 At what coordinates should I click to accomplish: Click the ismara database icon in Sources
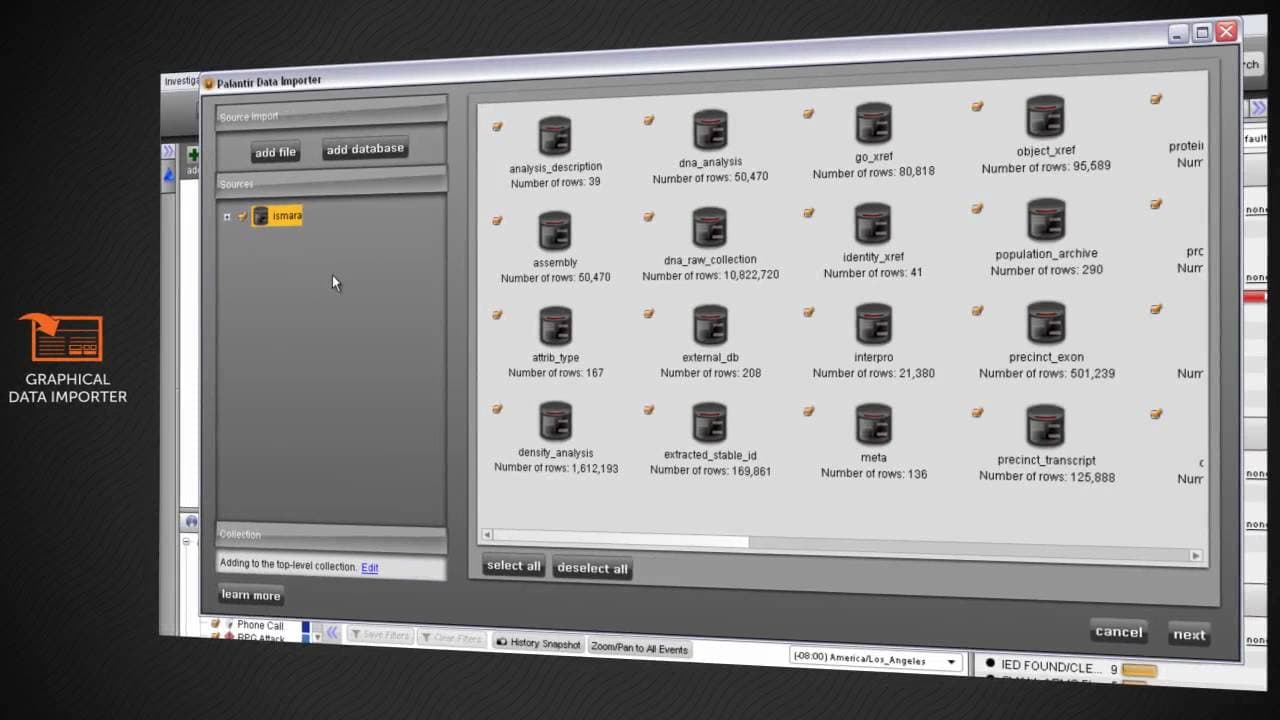(x=261, y=216)
